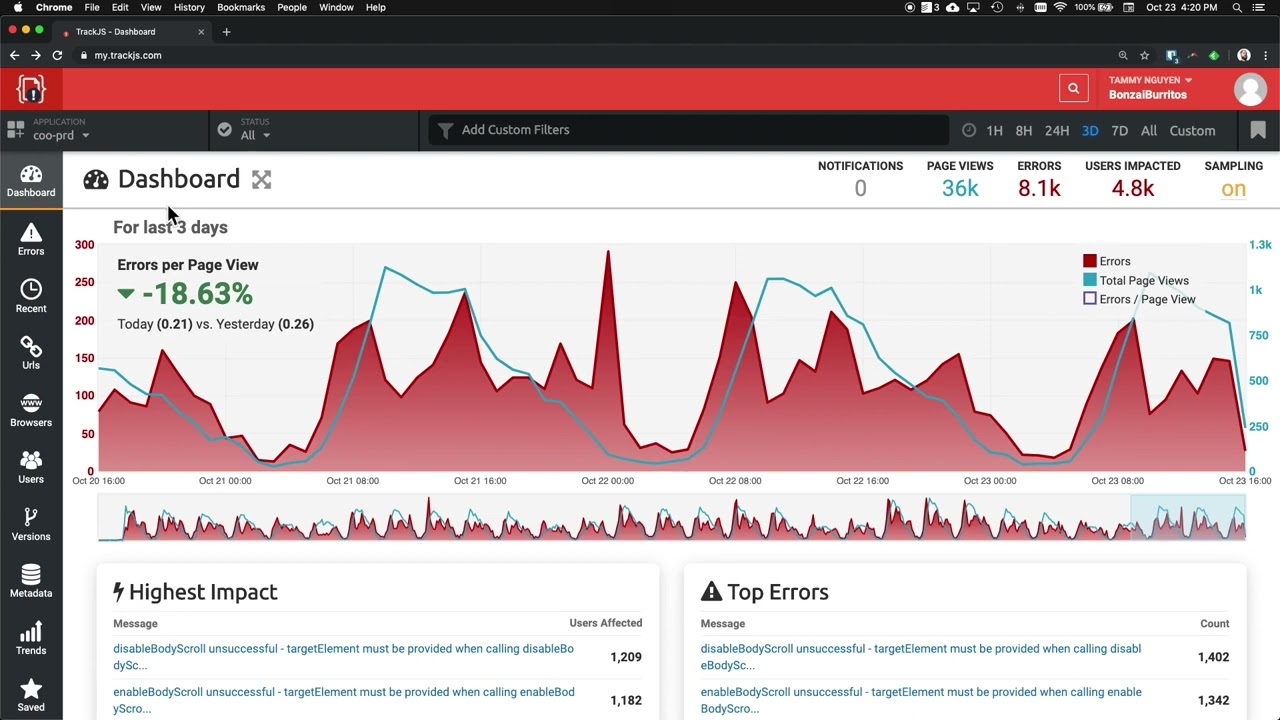Open the Trends chart icon
1280x720 pixels.
tap(31, 639)
